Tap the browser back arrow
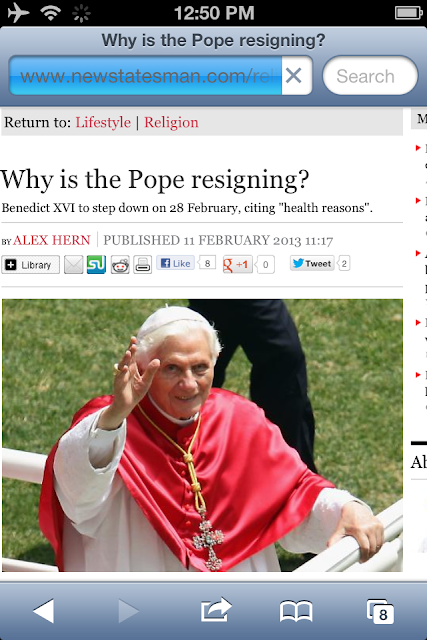This screenshot has height=640, width=427. [x=44, y=611]
